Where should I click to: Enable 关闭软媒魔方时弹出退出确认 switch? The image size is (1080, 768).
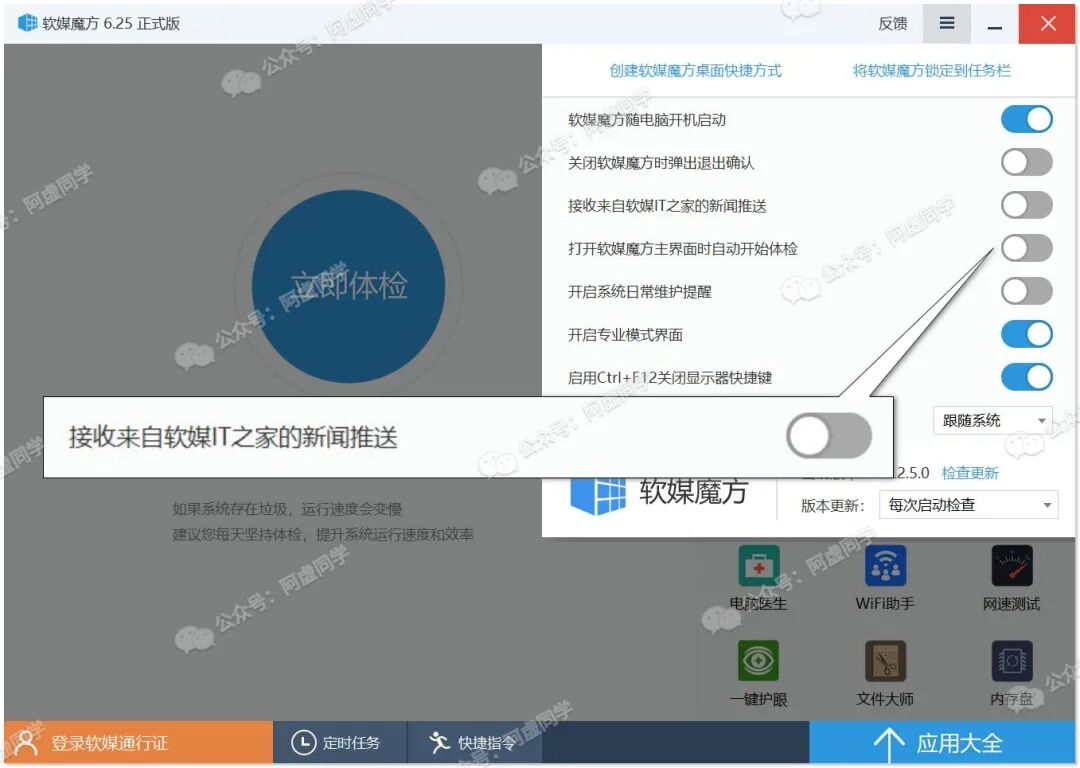click(1026, 163)
